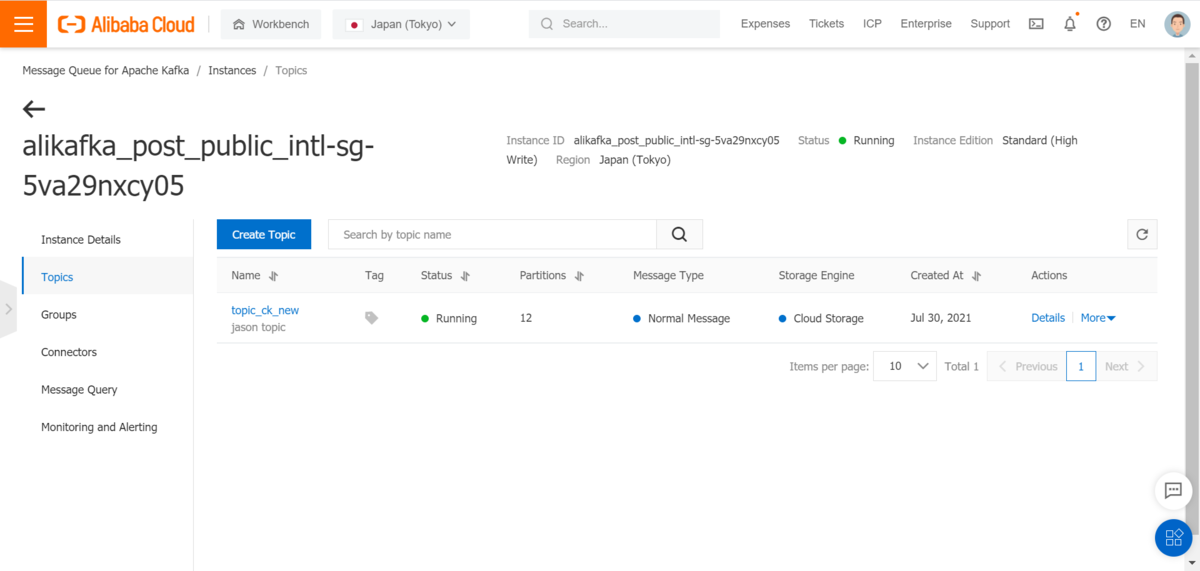Focus the global Search field
This screenshot has width=1200, height=571.
pos(624,24)
